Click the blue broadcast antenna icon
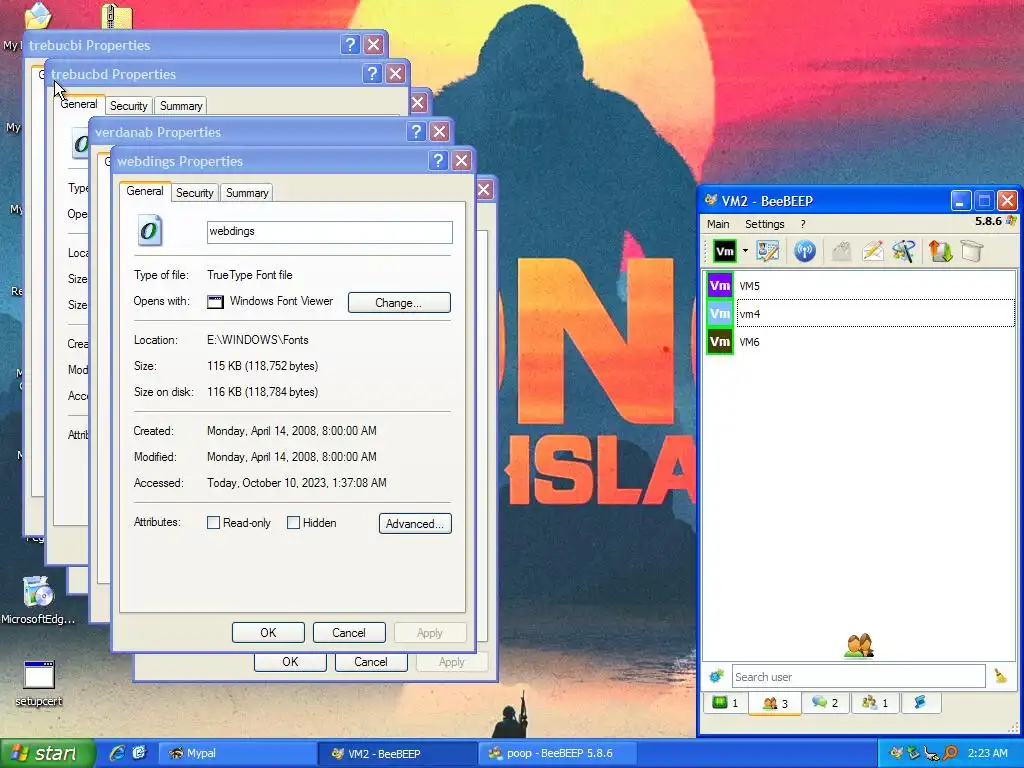Screen dimensions: 1024x768 tap(805, 251)
